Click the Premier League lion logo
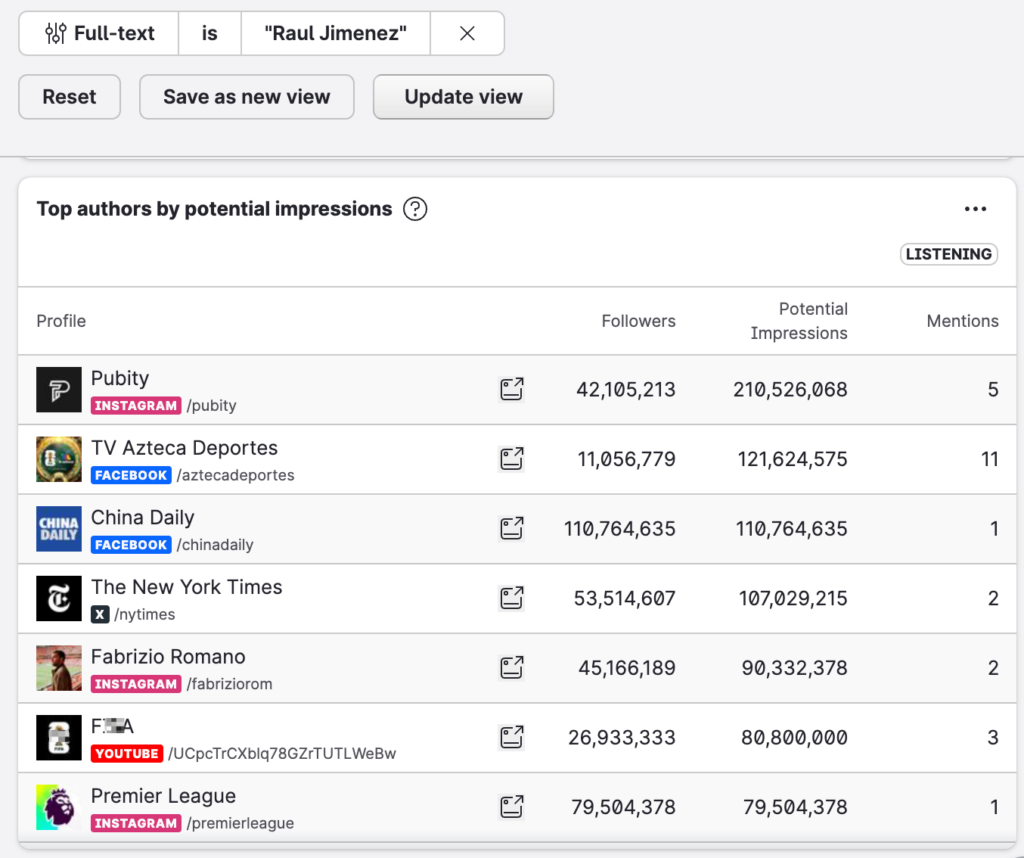The height and width of the screenshot is (858, 1024). [x=59, y=808]
